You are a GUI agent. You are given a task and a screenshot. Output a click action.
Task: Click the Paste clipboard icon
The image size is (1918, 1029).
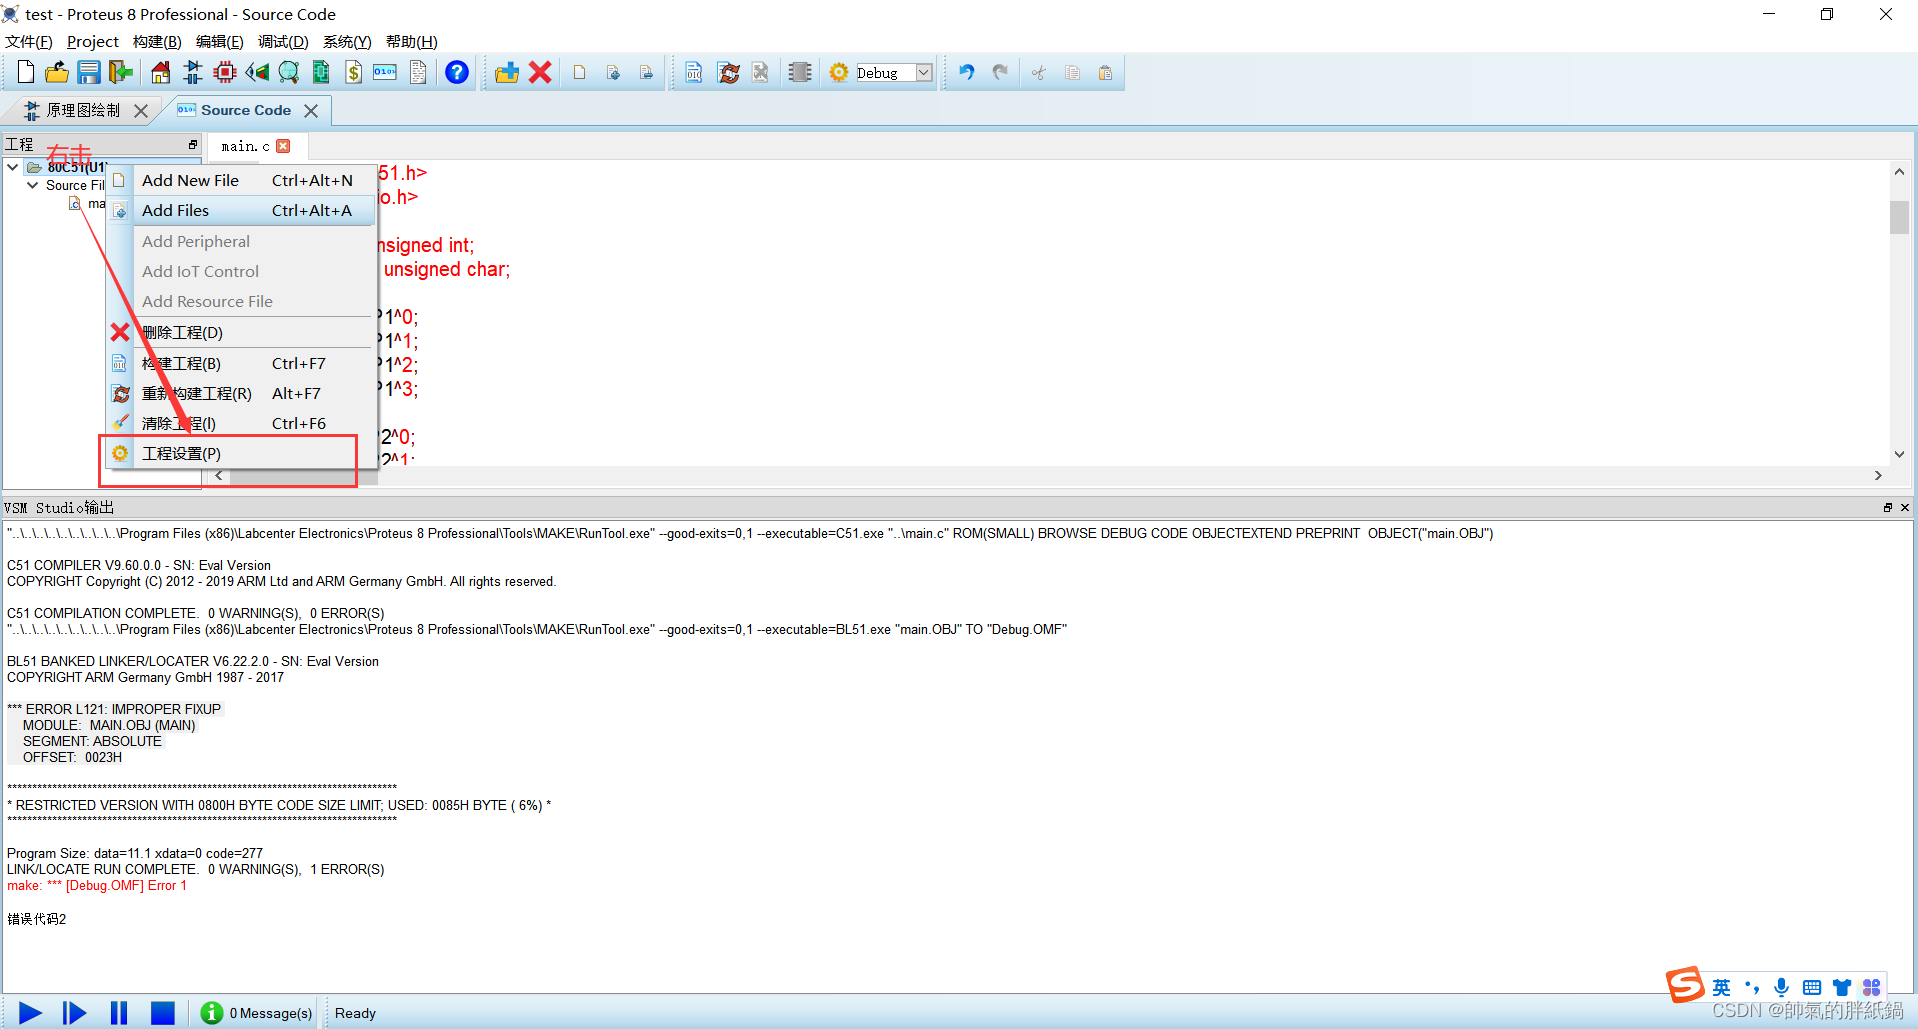[x=1105, y=72]
